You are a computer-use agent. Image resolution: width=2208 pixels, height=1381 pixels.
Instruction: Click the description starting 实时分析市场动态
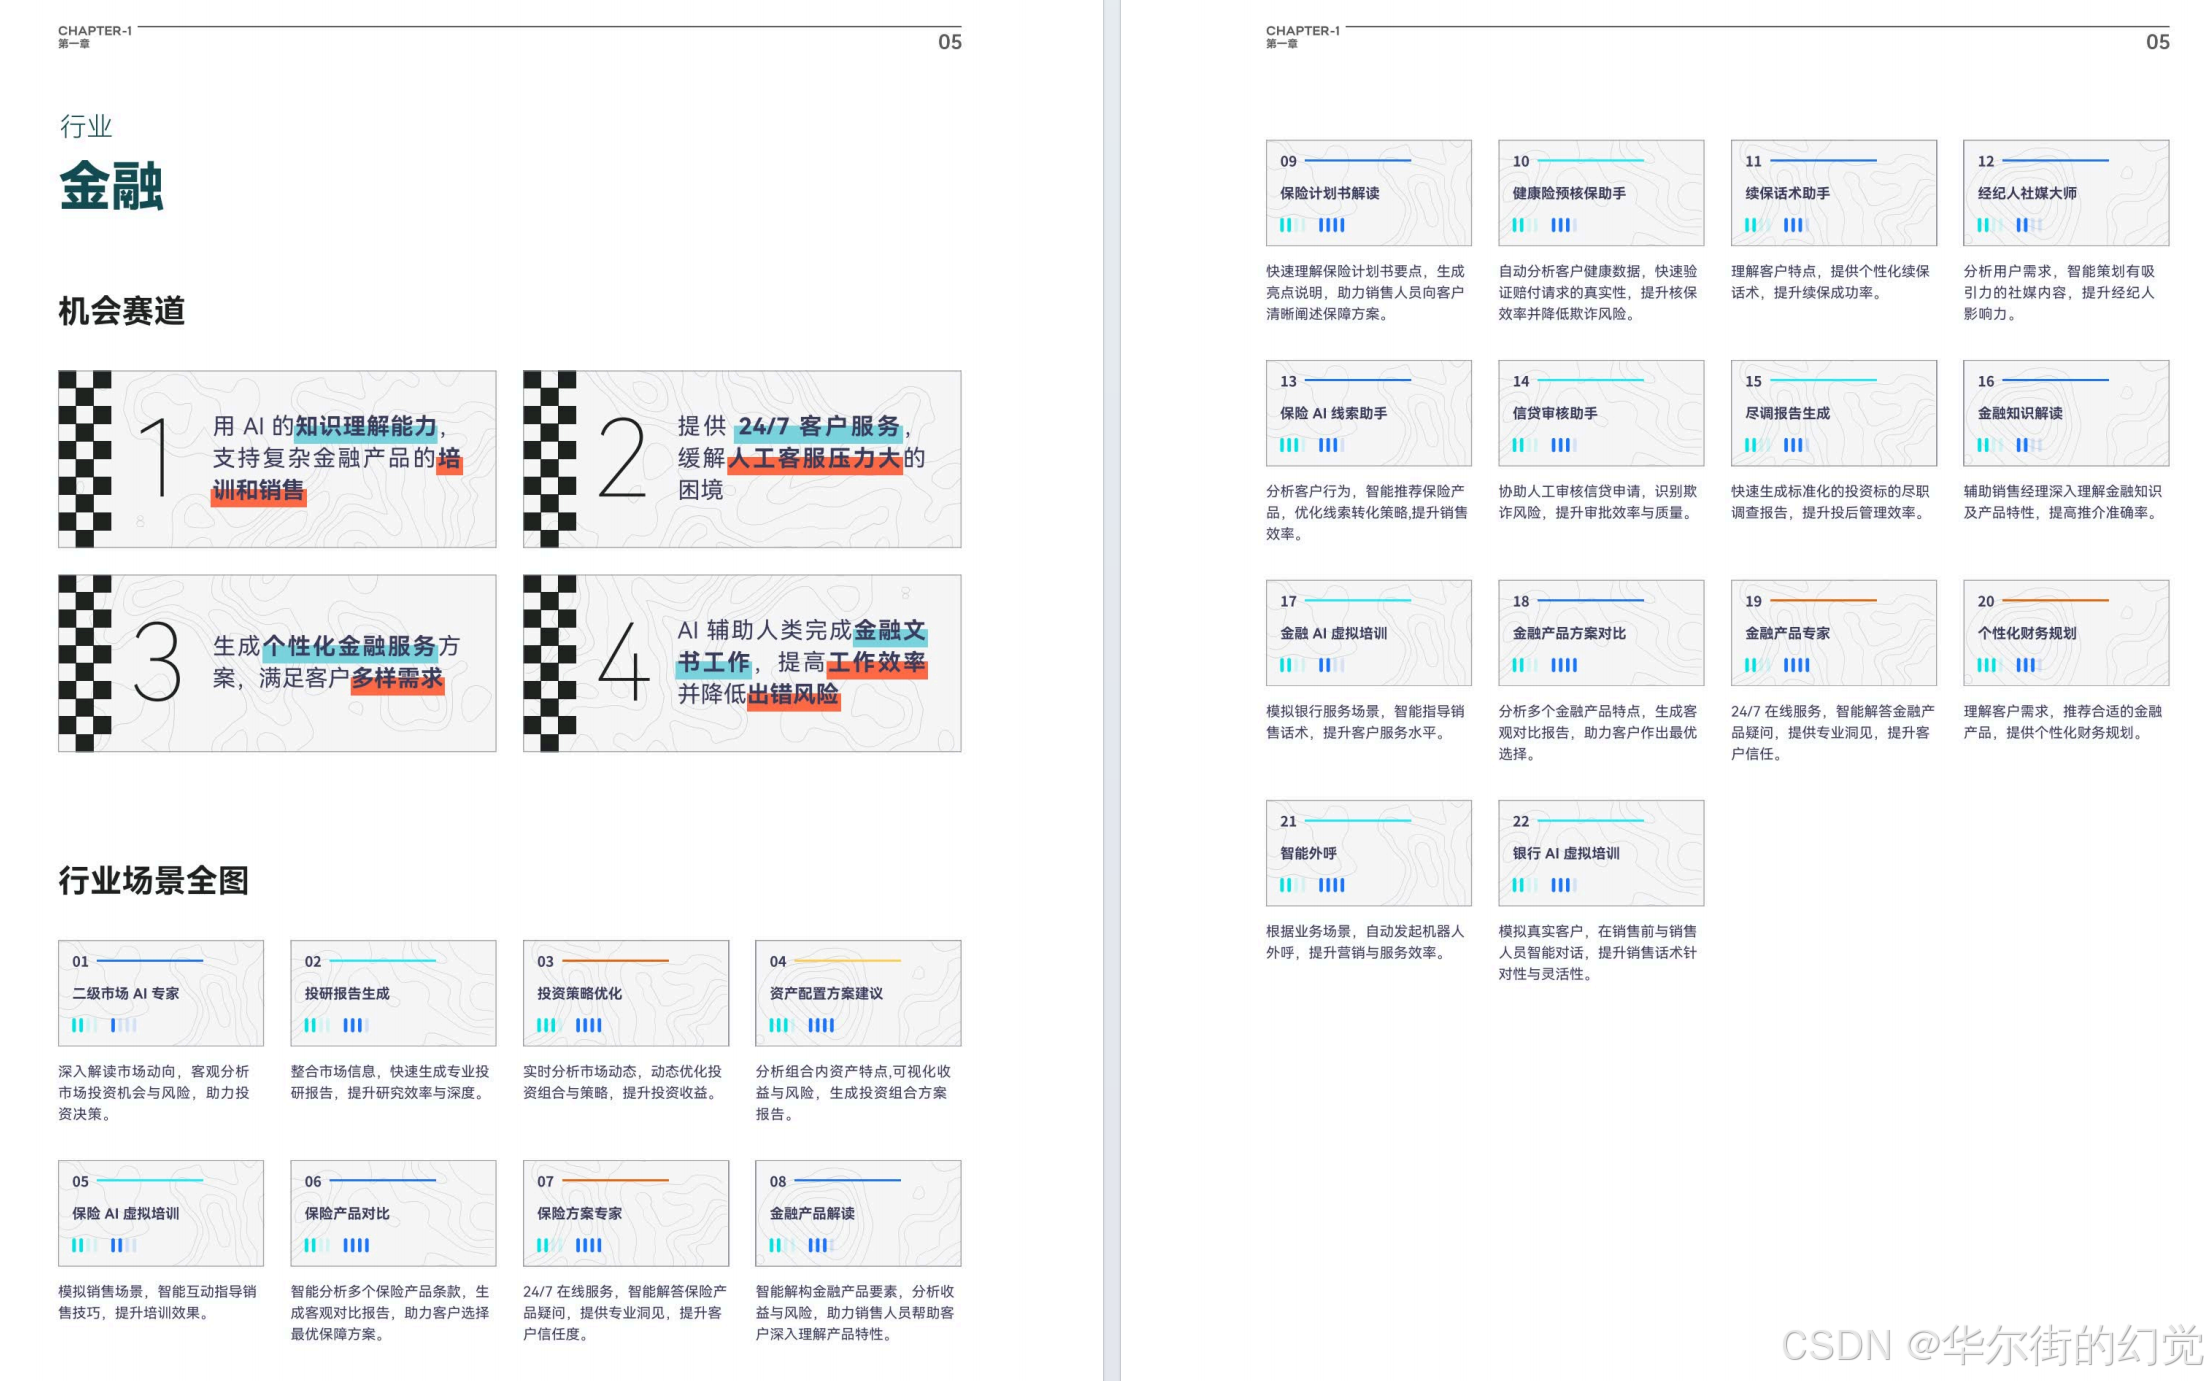pos(622,1082)
